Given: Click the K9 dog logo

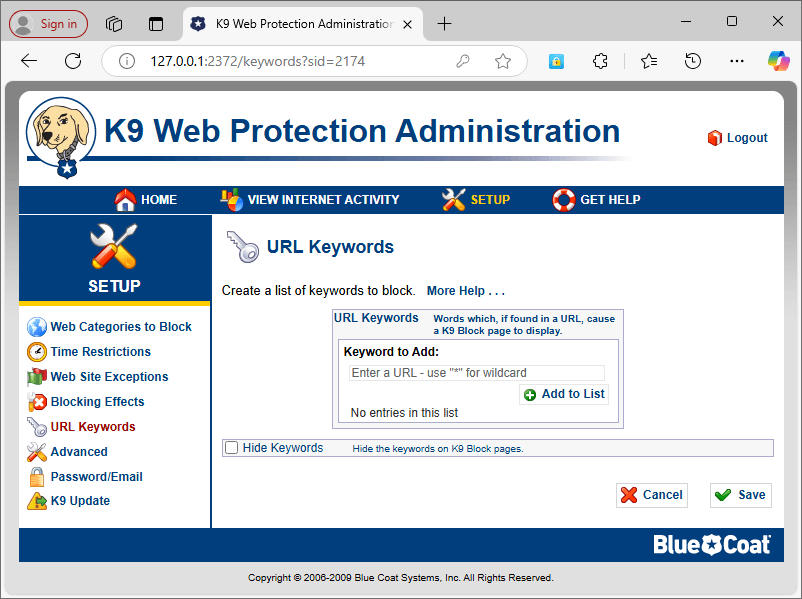Looking at the screenshot, I should pyautogui.click(x=61, y=137).
